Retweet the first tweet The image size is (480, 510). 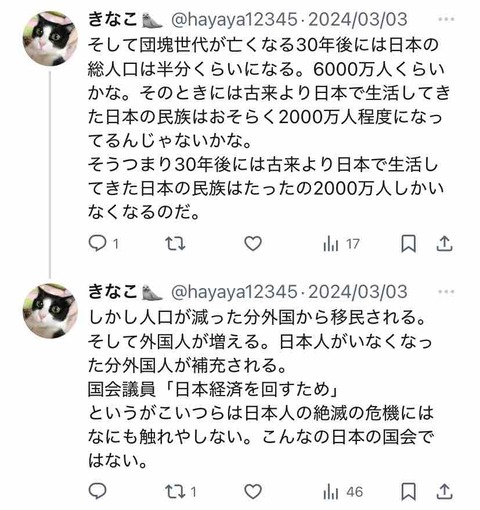coord(175,244)
